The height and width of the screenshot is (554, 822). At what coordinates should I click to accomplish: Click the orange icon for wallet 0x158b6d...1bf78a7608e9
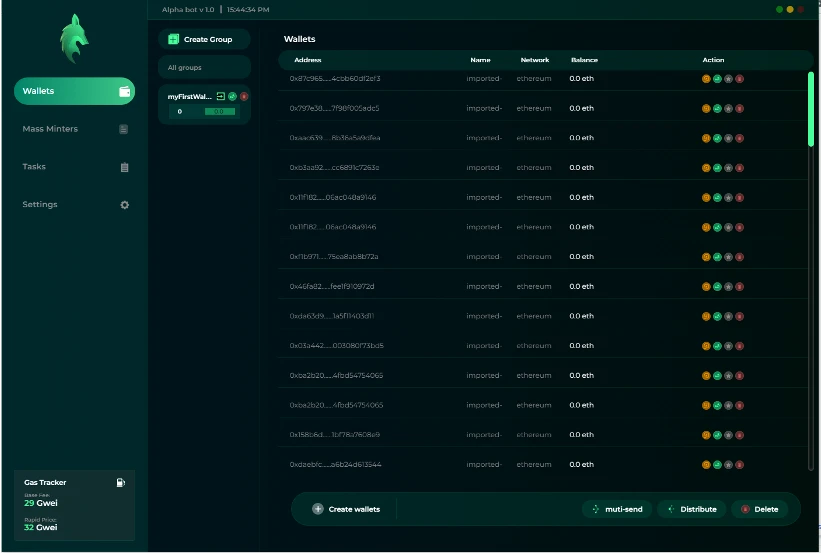(x=706, y=436)
